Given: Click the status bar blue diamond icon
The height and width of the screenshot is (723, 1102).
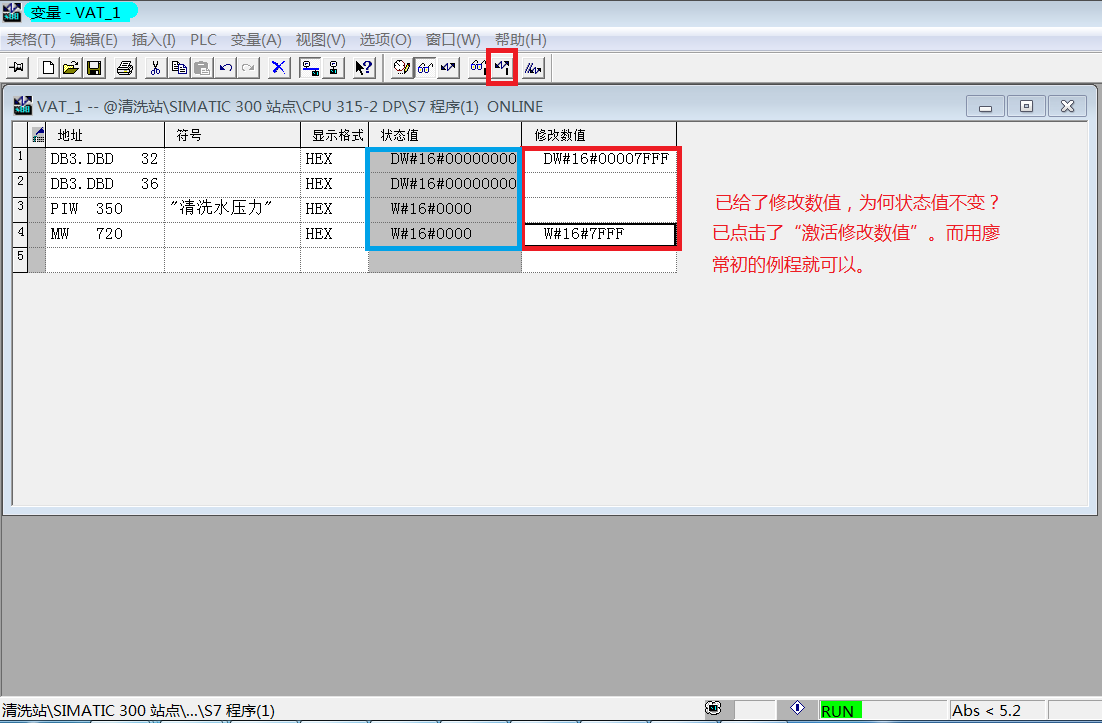Looking at the screenshot, I should [x=797, y=708].
